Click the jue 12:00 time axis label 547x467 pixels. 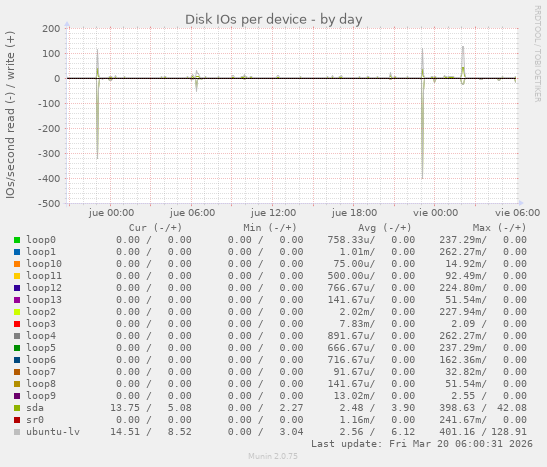click(273, 213)
